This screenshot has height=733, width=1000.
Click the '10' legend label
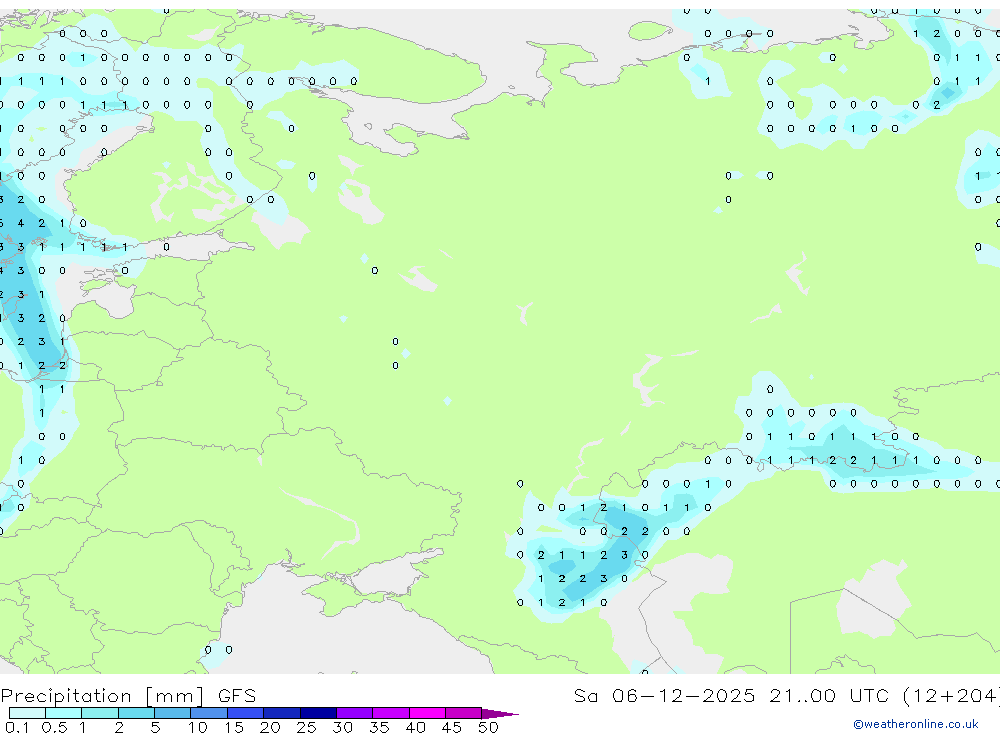coord(198,727)
